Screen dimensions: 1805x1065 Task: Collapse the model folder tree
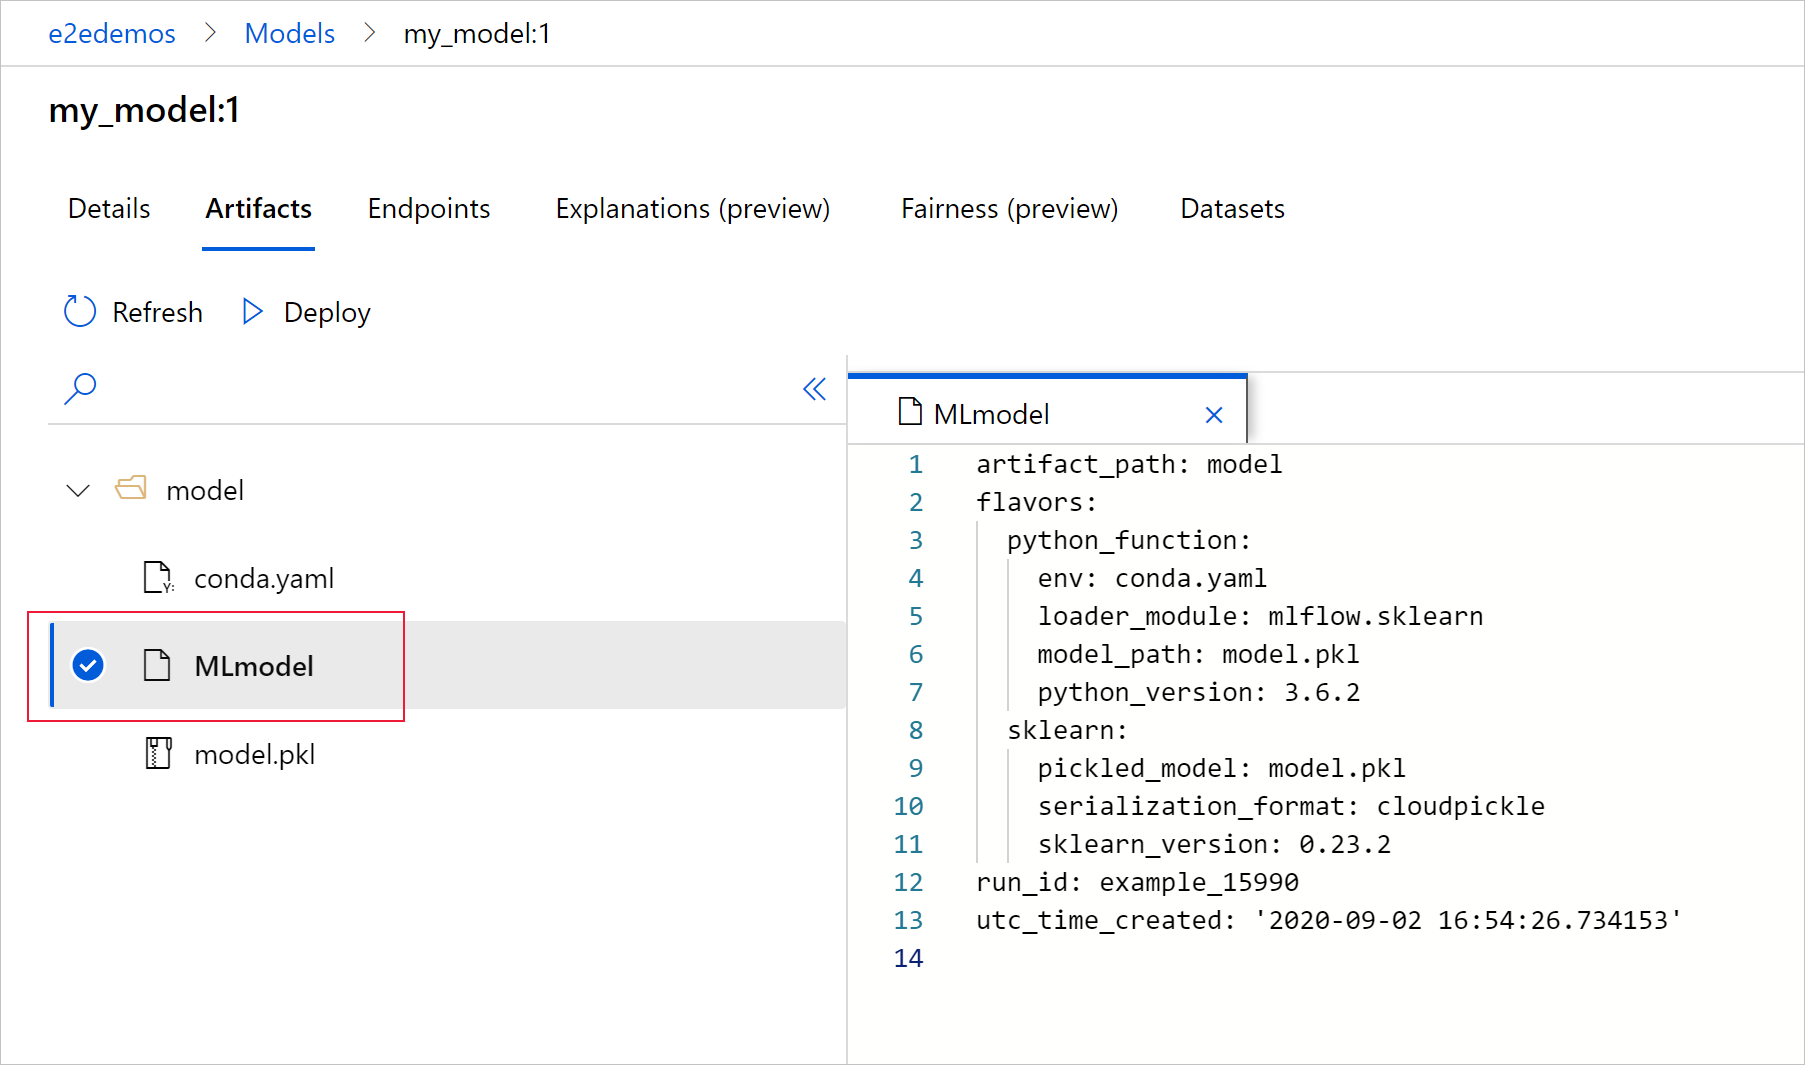coord(77,490)
